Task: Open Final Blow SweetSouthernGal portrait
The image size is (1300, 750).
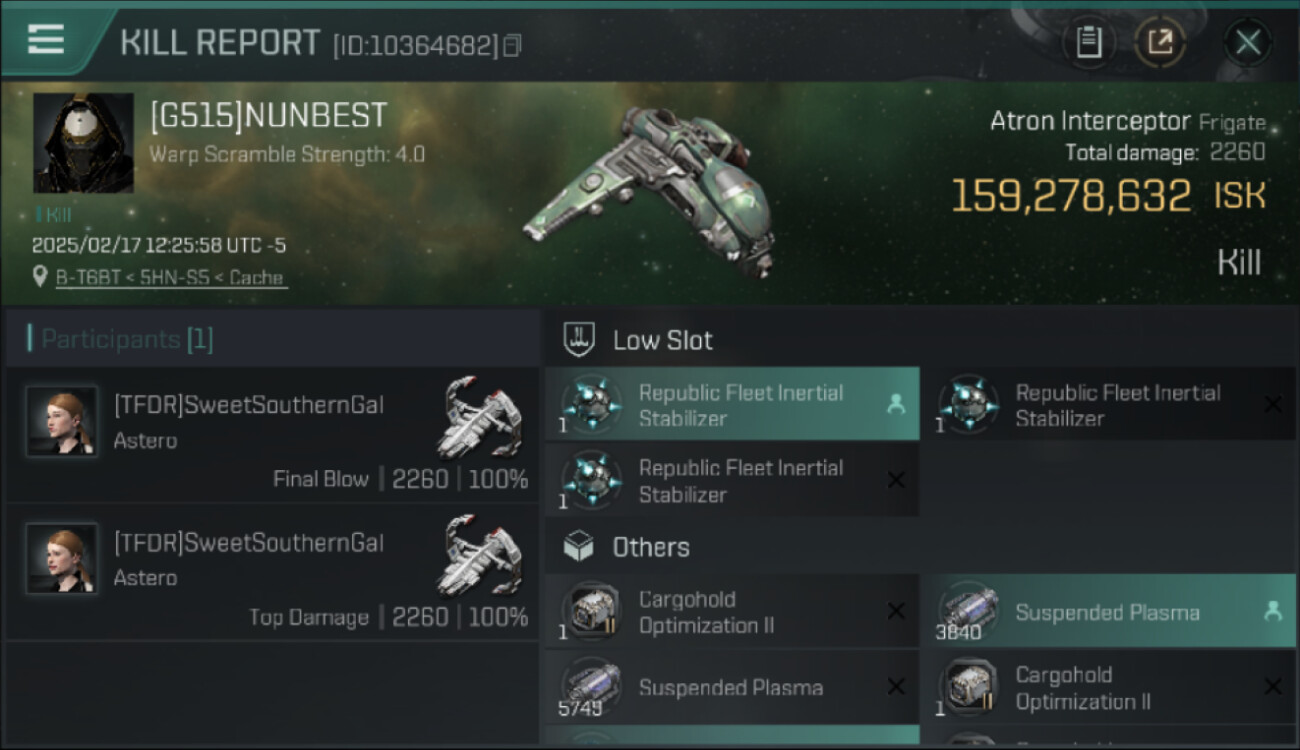Action: tap(62, 421)
